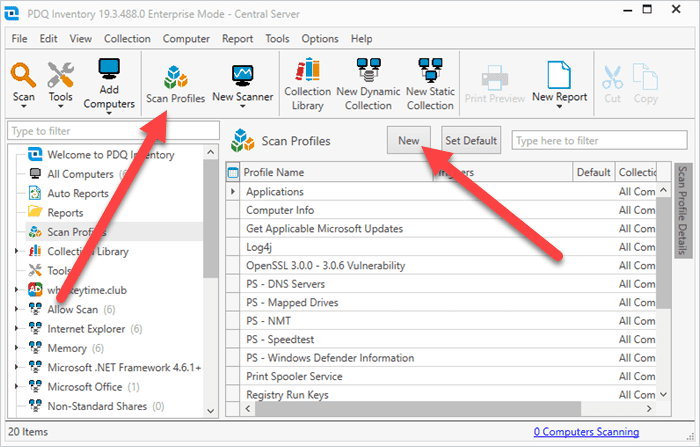The height and width of the screenshot is (447, 700).
Task: Select the Print Spooler Service profile
Action: pos(441,376)
